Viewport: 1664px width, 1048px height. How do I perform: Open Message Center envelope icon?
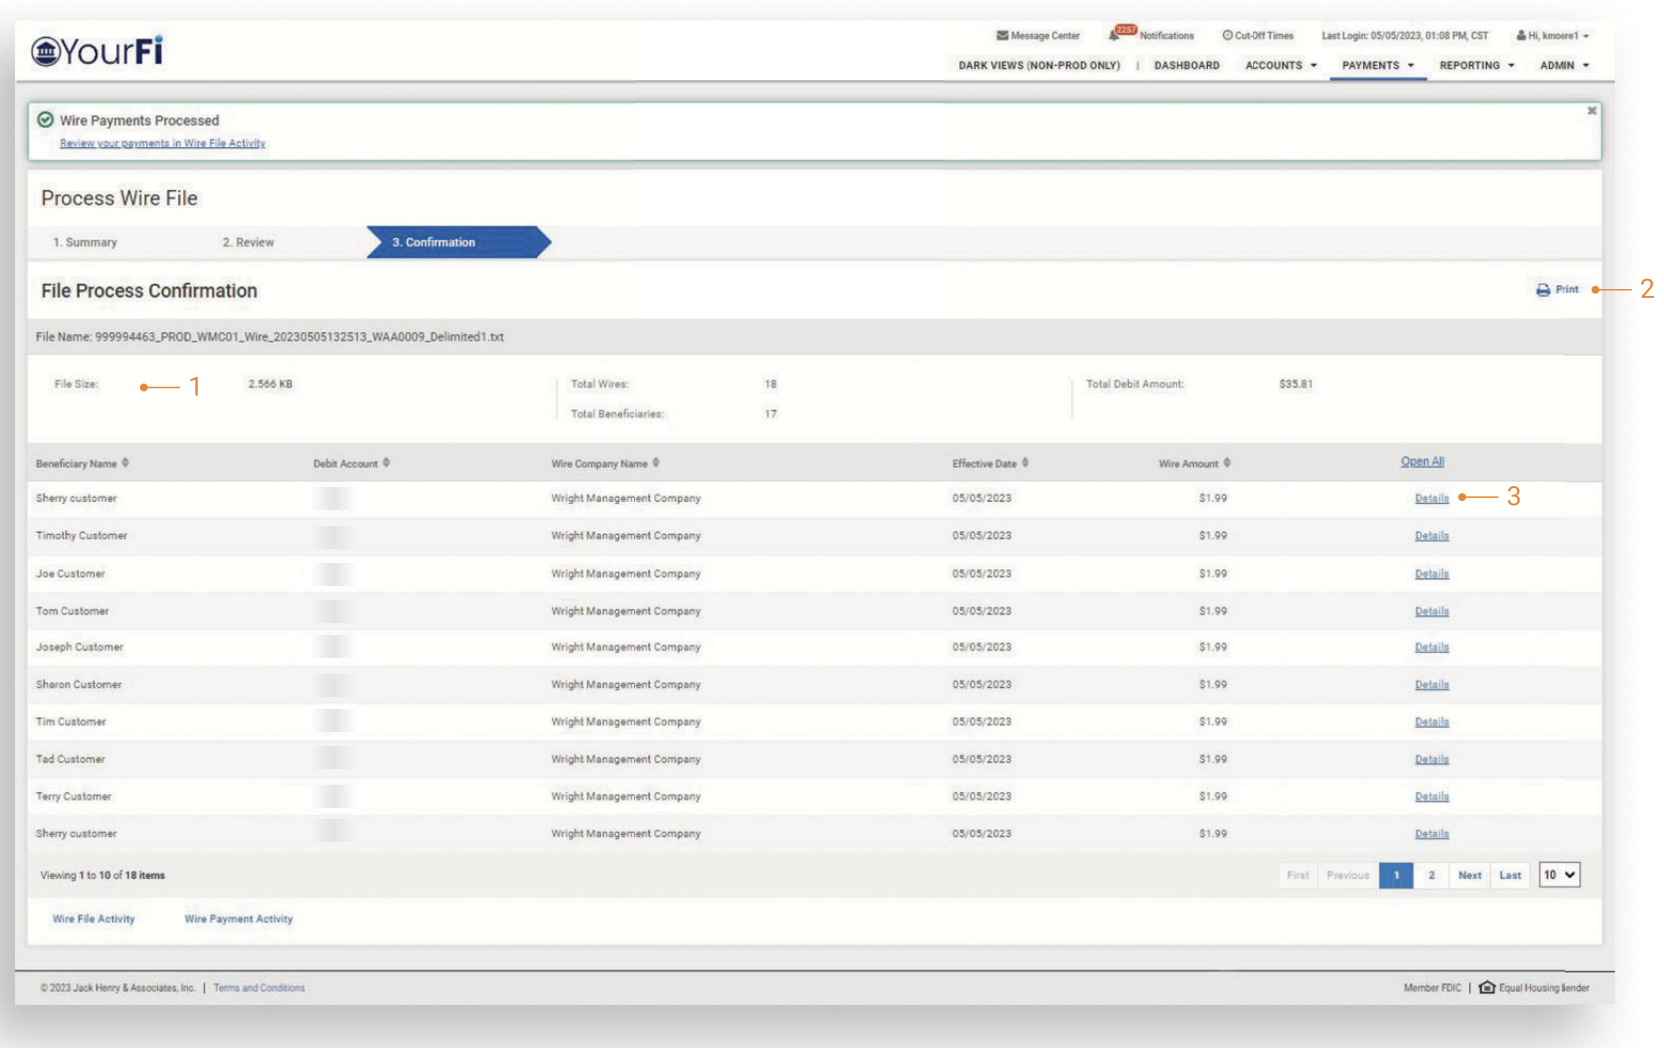point(1002,36)
